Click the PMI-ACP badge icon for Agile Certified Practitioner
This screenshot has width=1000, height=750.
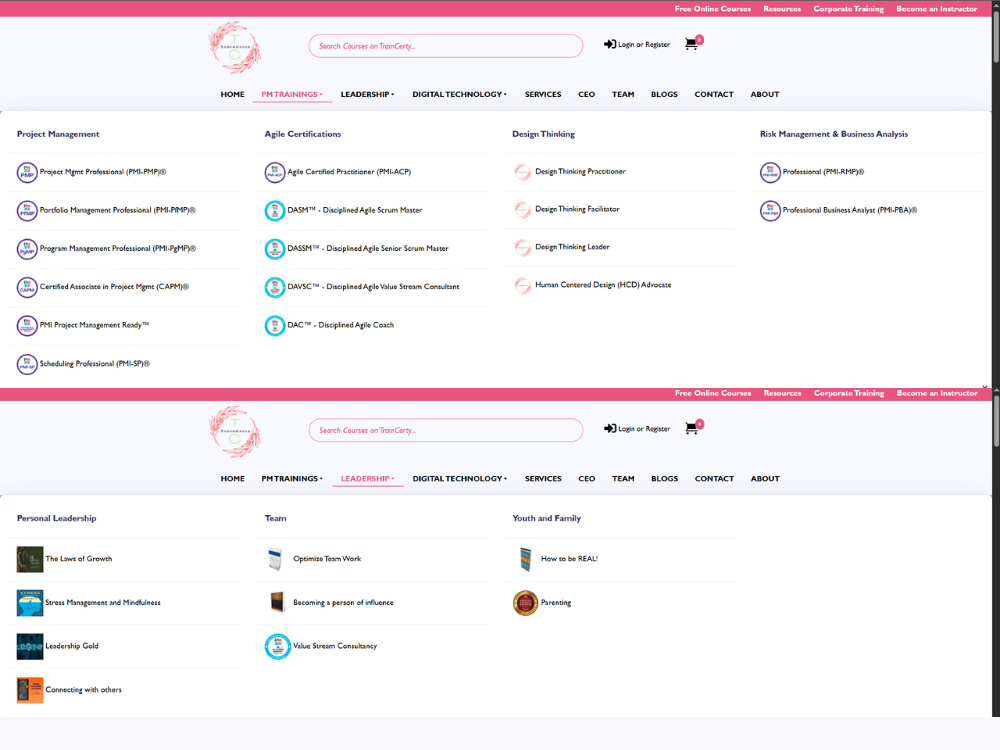coord(274,172)
